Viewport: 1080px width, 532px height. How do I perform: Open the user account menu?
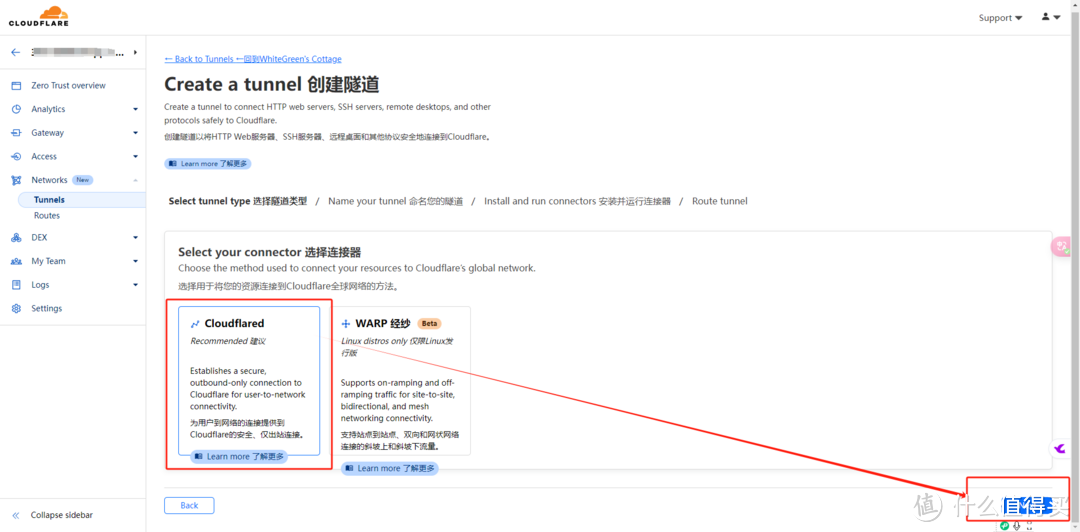[x=1051, y=17]
